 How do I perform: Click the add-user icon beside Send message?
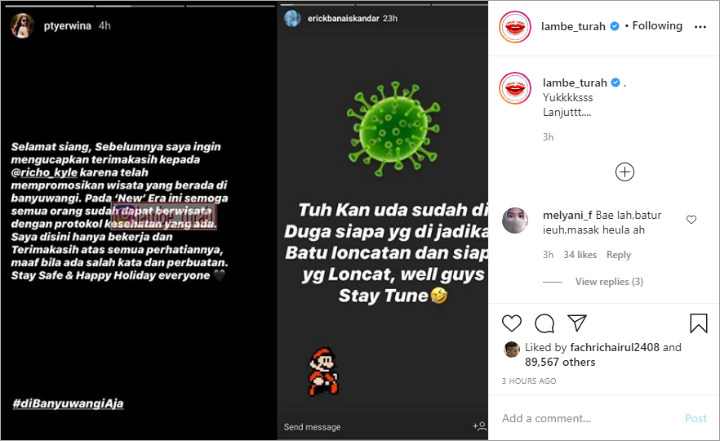480,426
